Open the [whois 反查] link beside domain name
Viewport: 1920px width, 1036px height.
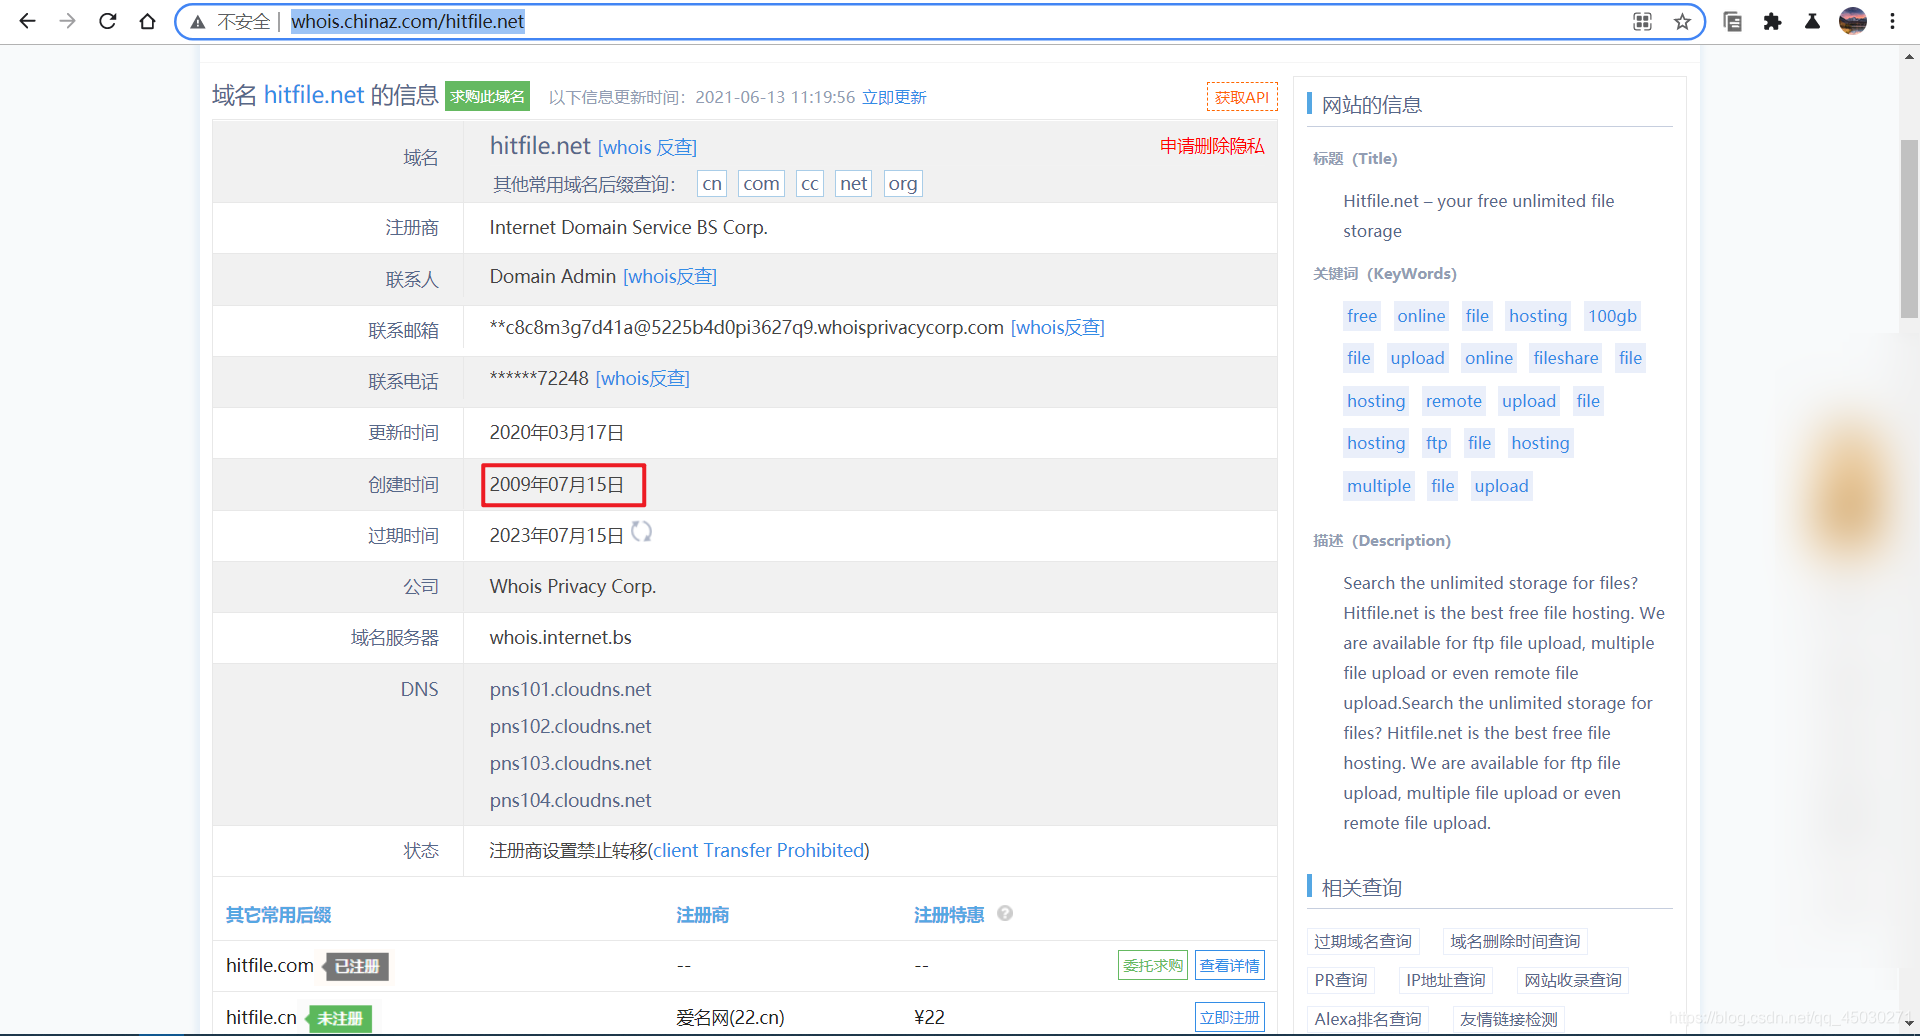click(647, 147)
